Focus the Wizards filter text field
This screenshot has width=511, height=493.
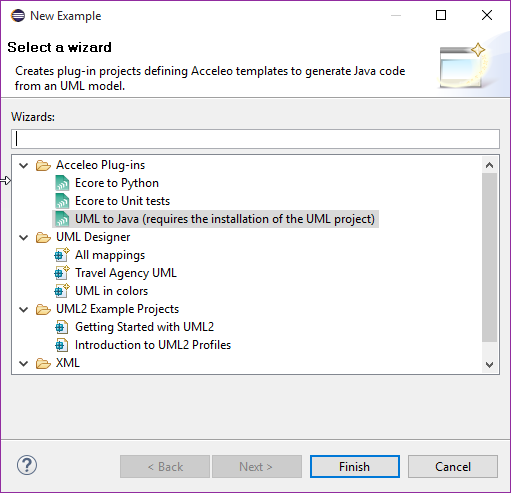255,139
